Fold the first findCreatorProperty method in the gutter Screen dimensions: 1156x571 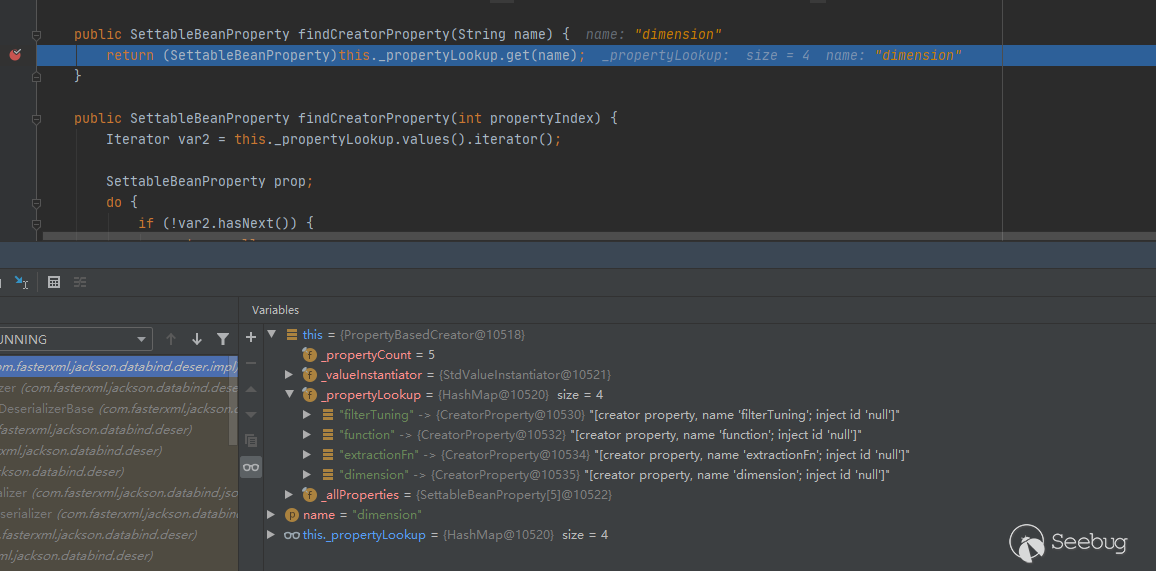click(x=37, y=35)
